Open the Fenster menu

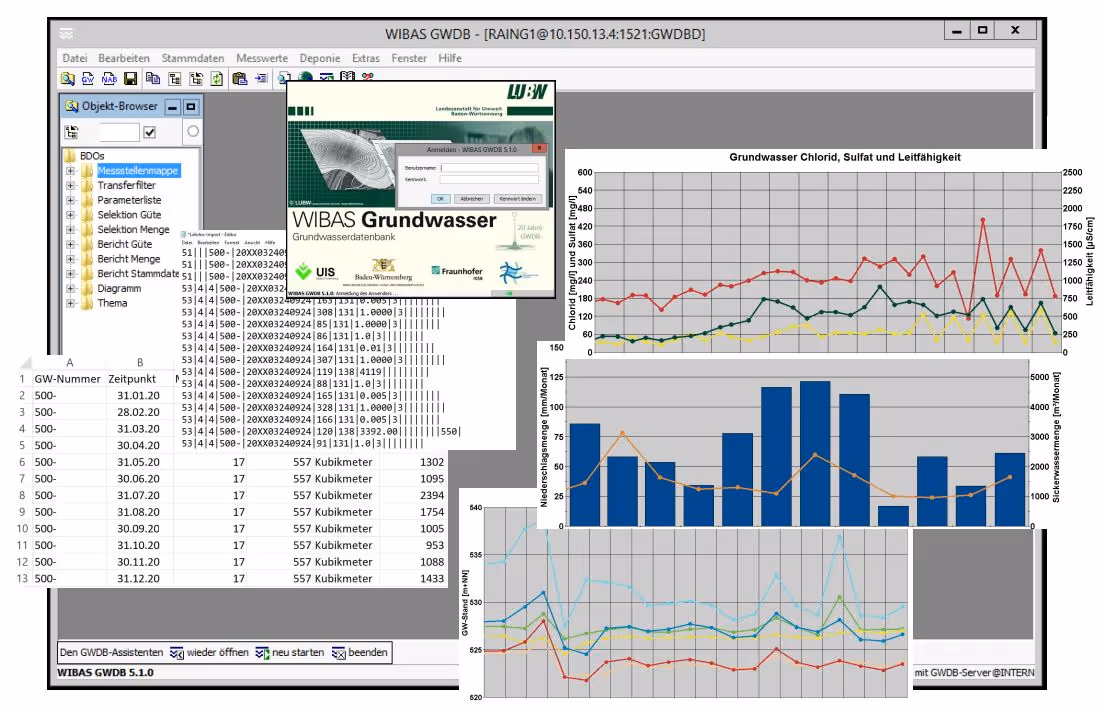click(409, 58)
